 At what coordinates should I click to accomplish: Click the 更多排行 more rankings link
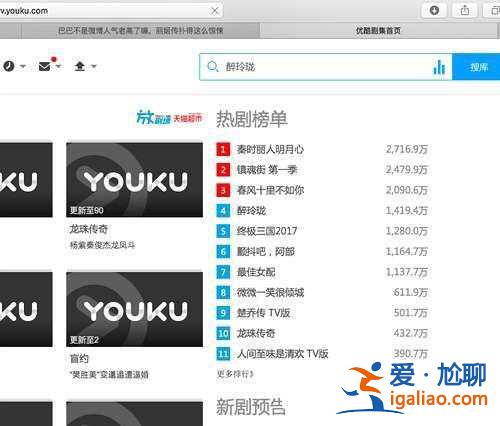235,374
